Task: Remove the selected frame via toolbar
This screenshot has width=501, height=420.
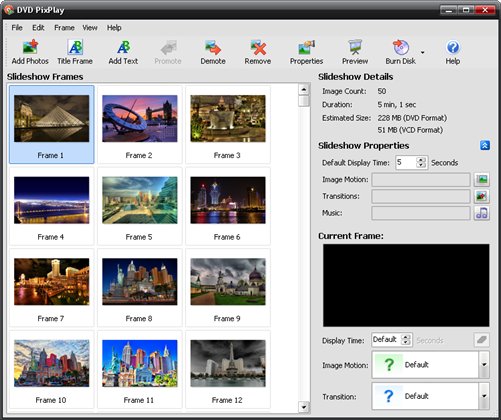Action: click(258, 52)
